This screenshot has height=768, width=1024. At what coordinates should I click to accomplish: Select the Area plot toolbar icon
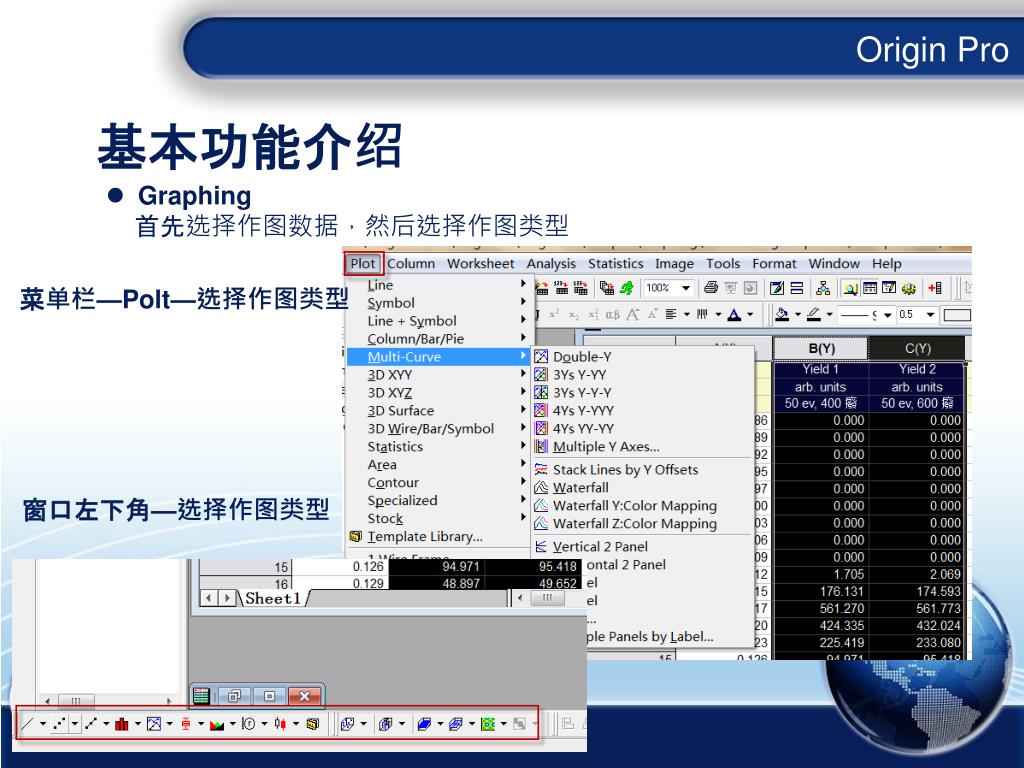[x=217, y=724]
